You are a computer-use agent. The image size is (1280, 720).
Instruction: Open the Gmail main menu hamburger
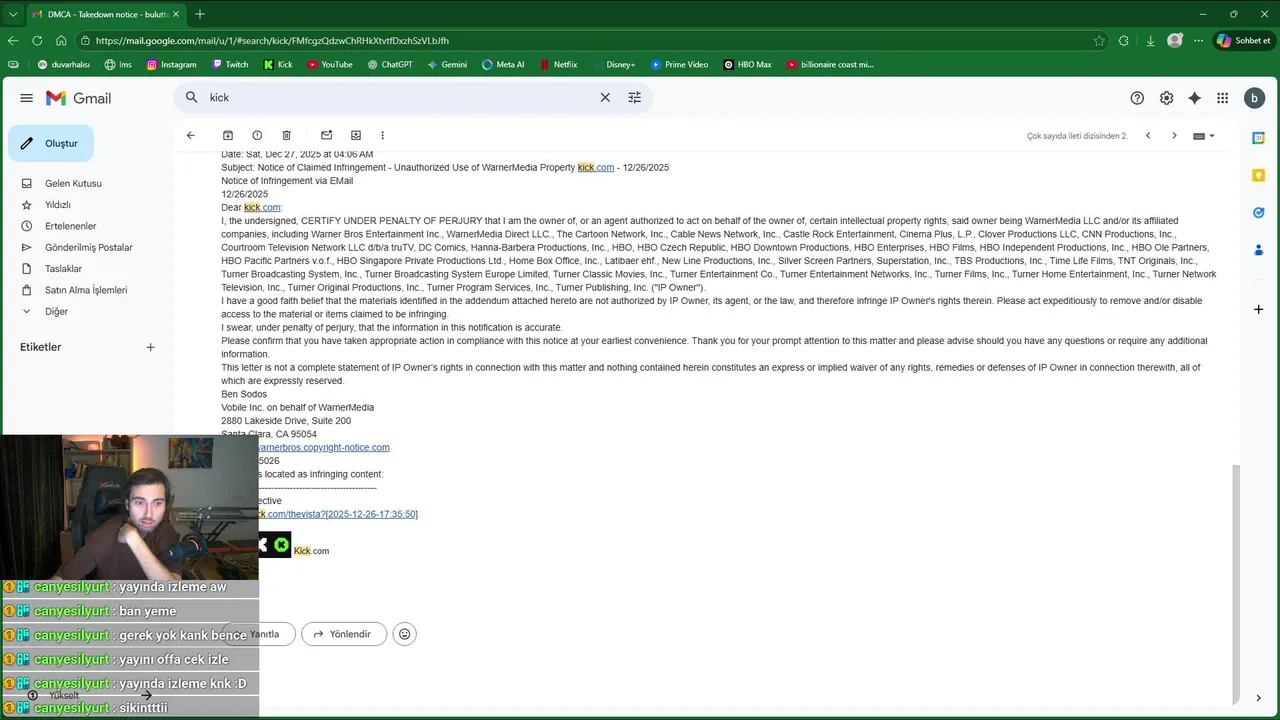click(26, 98)
